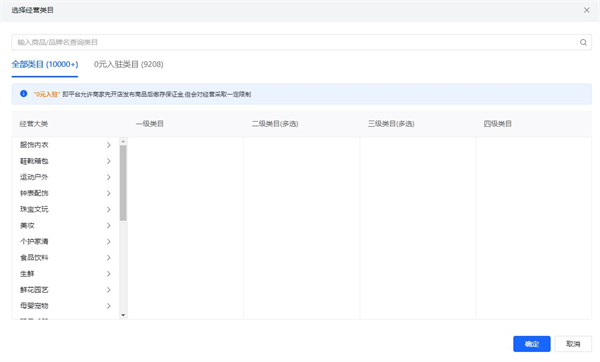Select the 美妆 category
This screenshot has height=362, width=600.
tap(65, 225)
